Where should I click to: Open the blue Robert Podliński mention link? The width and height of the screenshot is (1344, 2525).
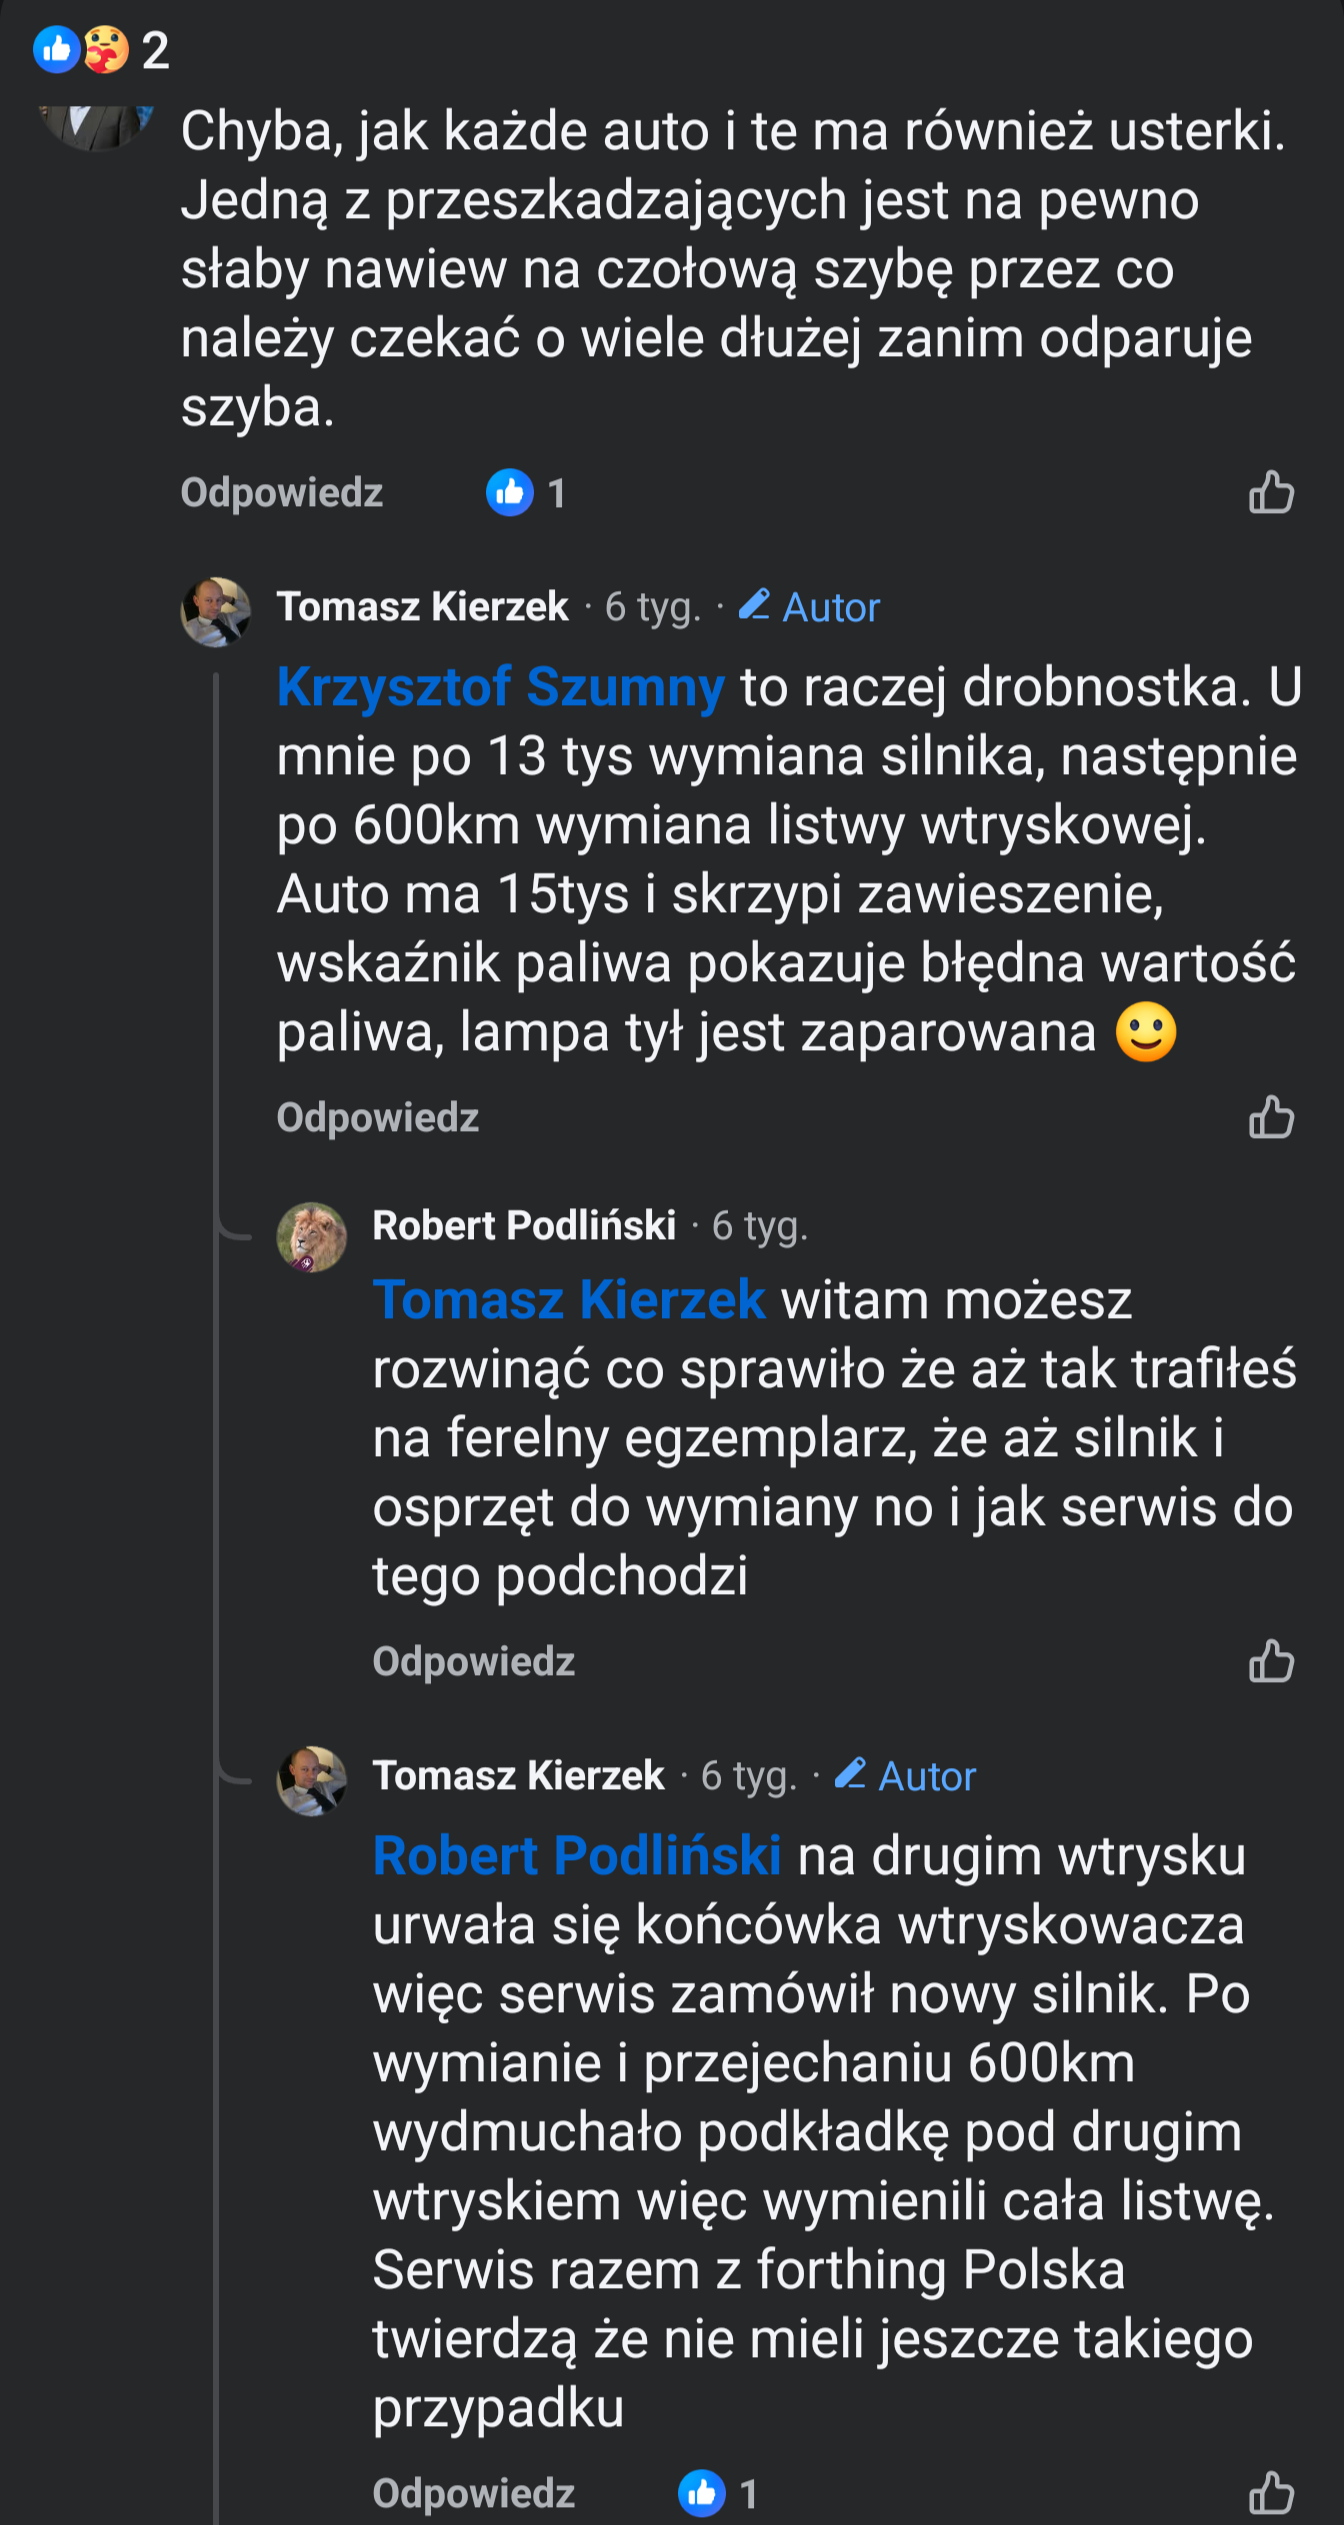576,1856
